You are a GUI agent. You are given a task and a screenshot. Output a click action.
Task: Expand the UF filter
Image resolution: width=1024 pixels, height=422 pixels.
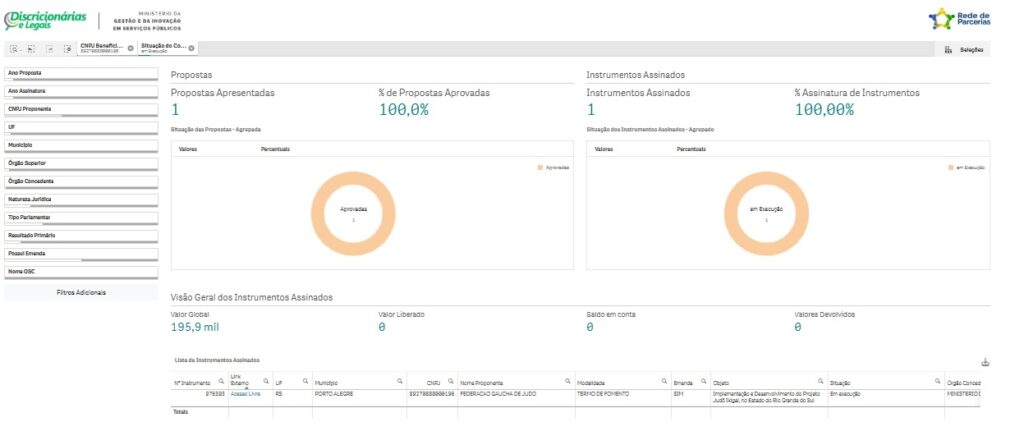point(81,128)
